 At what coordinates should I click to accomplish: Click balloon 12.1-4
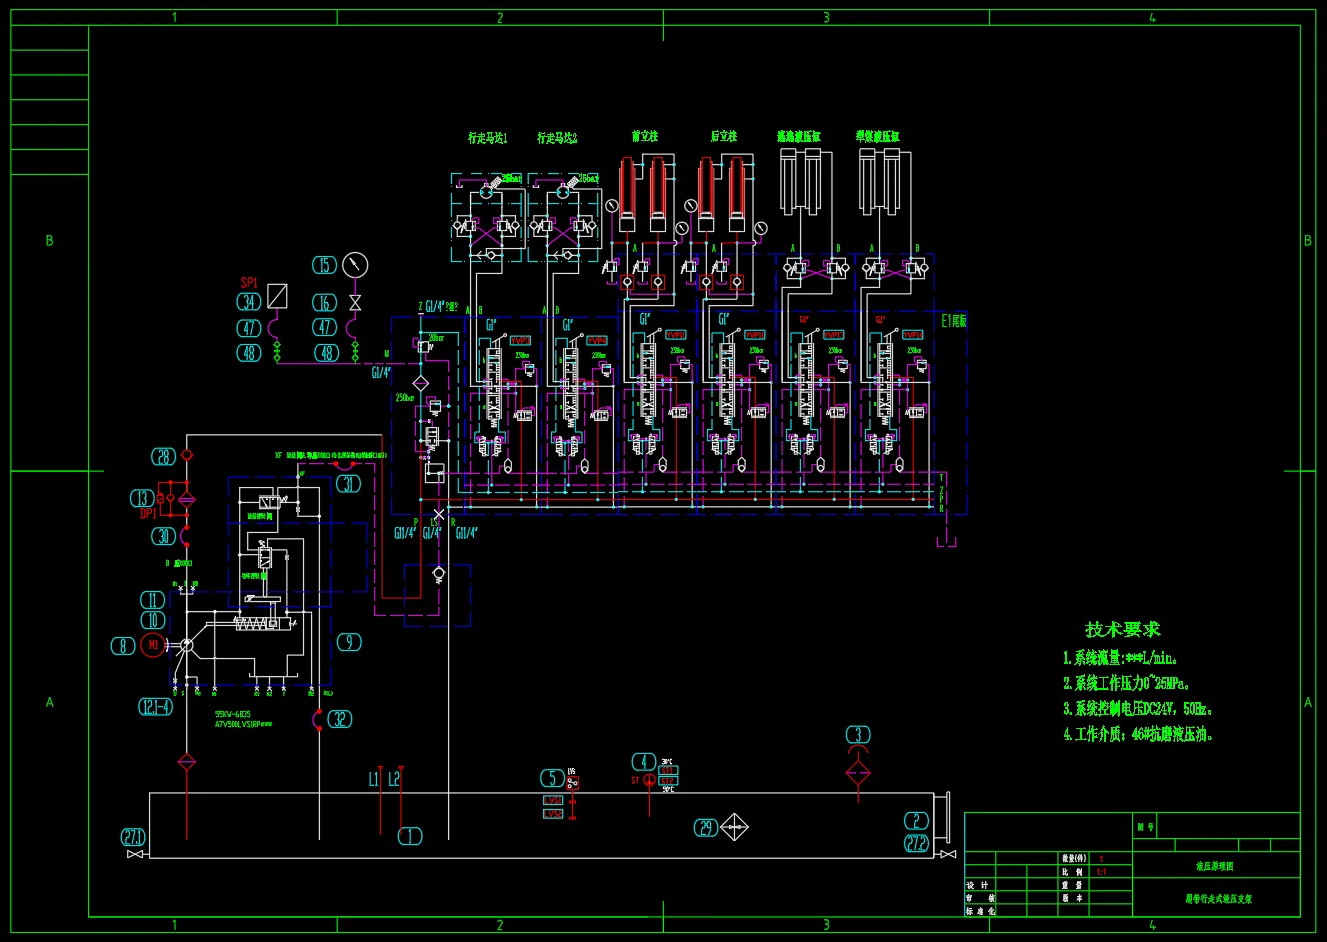pyautogui.click(x=155, y=707)
